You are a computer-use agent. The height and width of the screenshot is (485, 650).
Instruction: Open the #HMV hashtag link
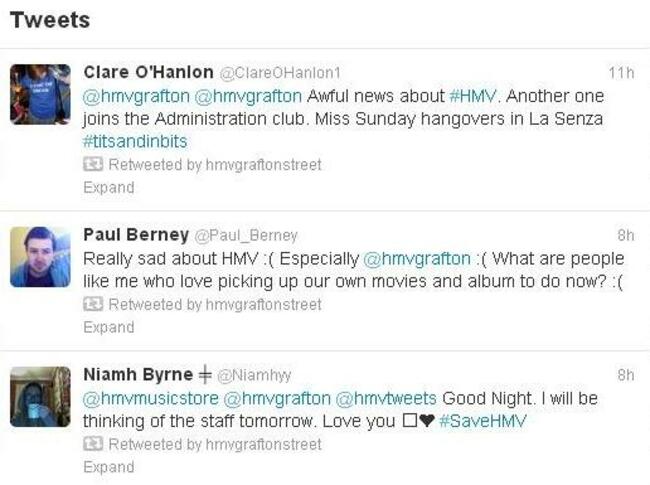pyautogui.click(x=473, y=96)
